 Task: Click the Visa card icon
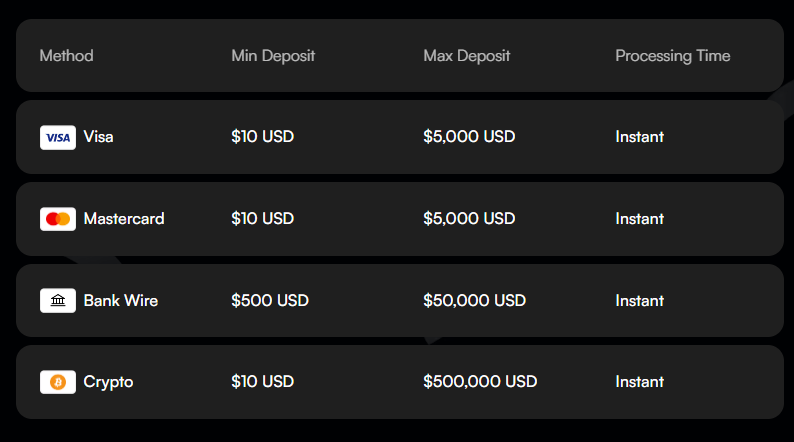[x=58, y=137]
